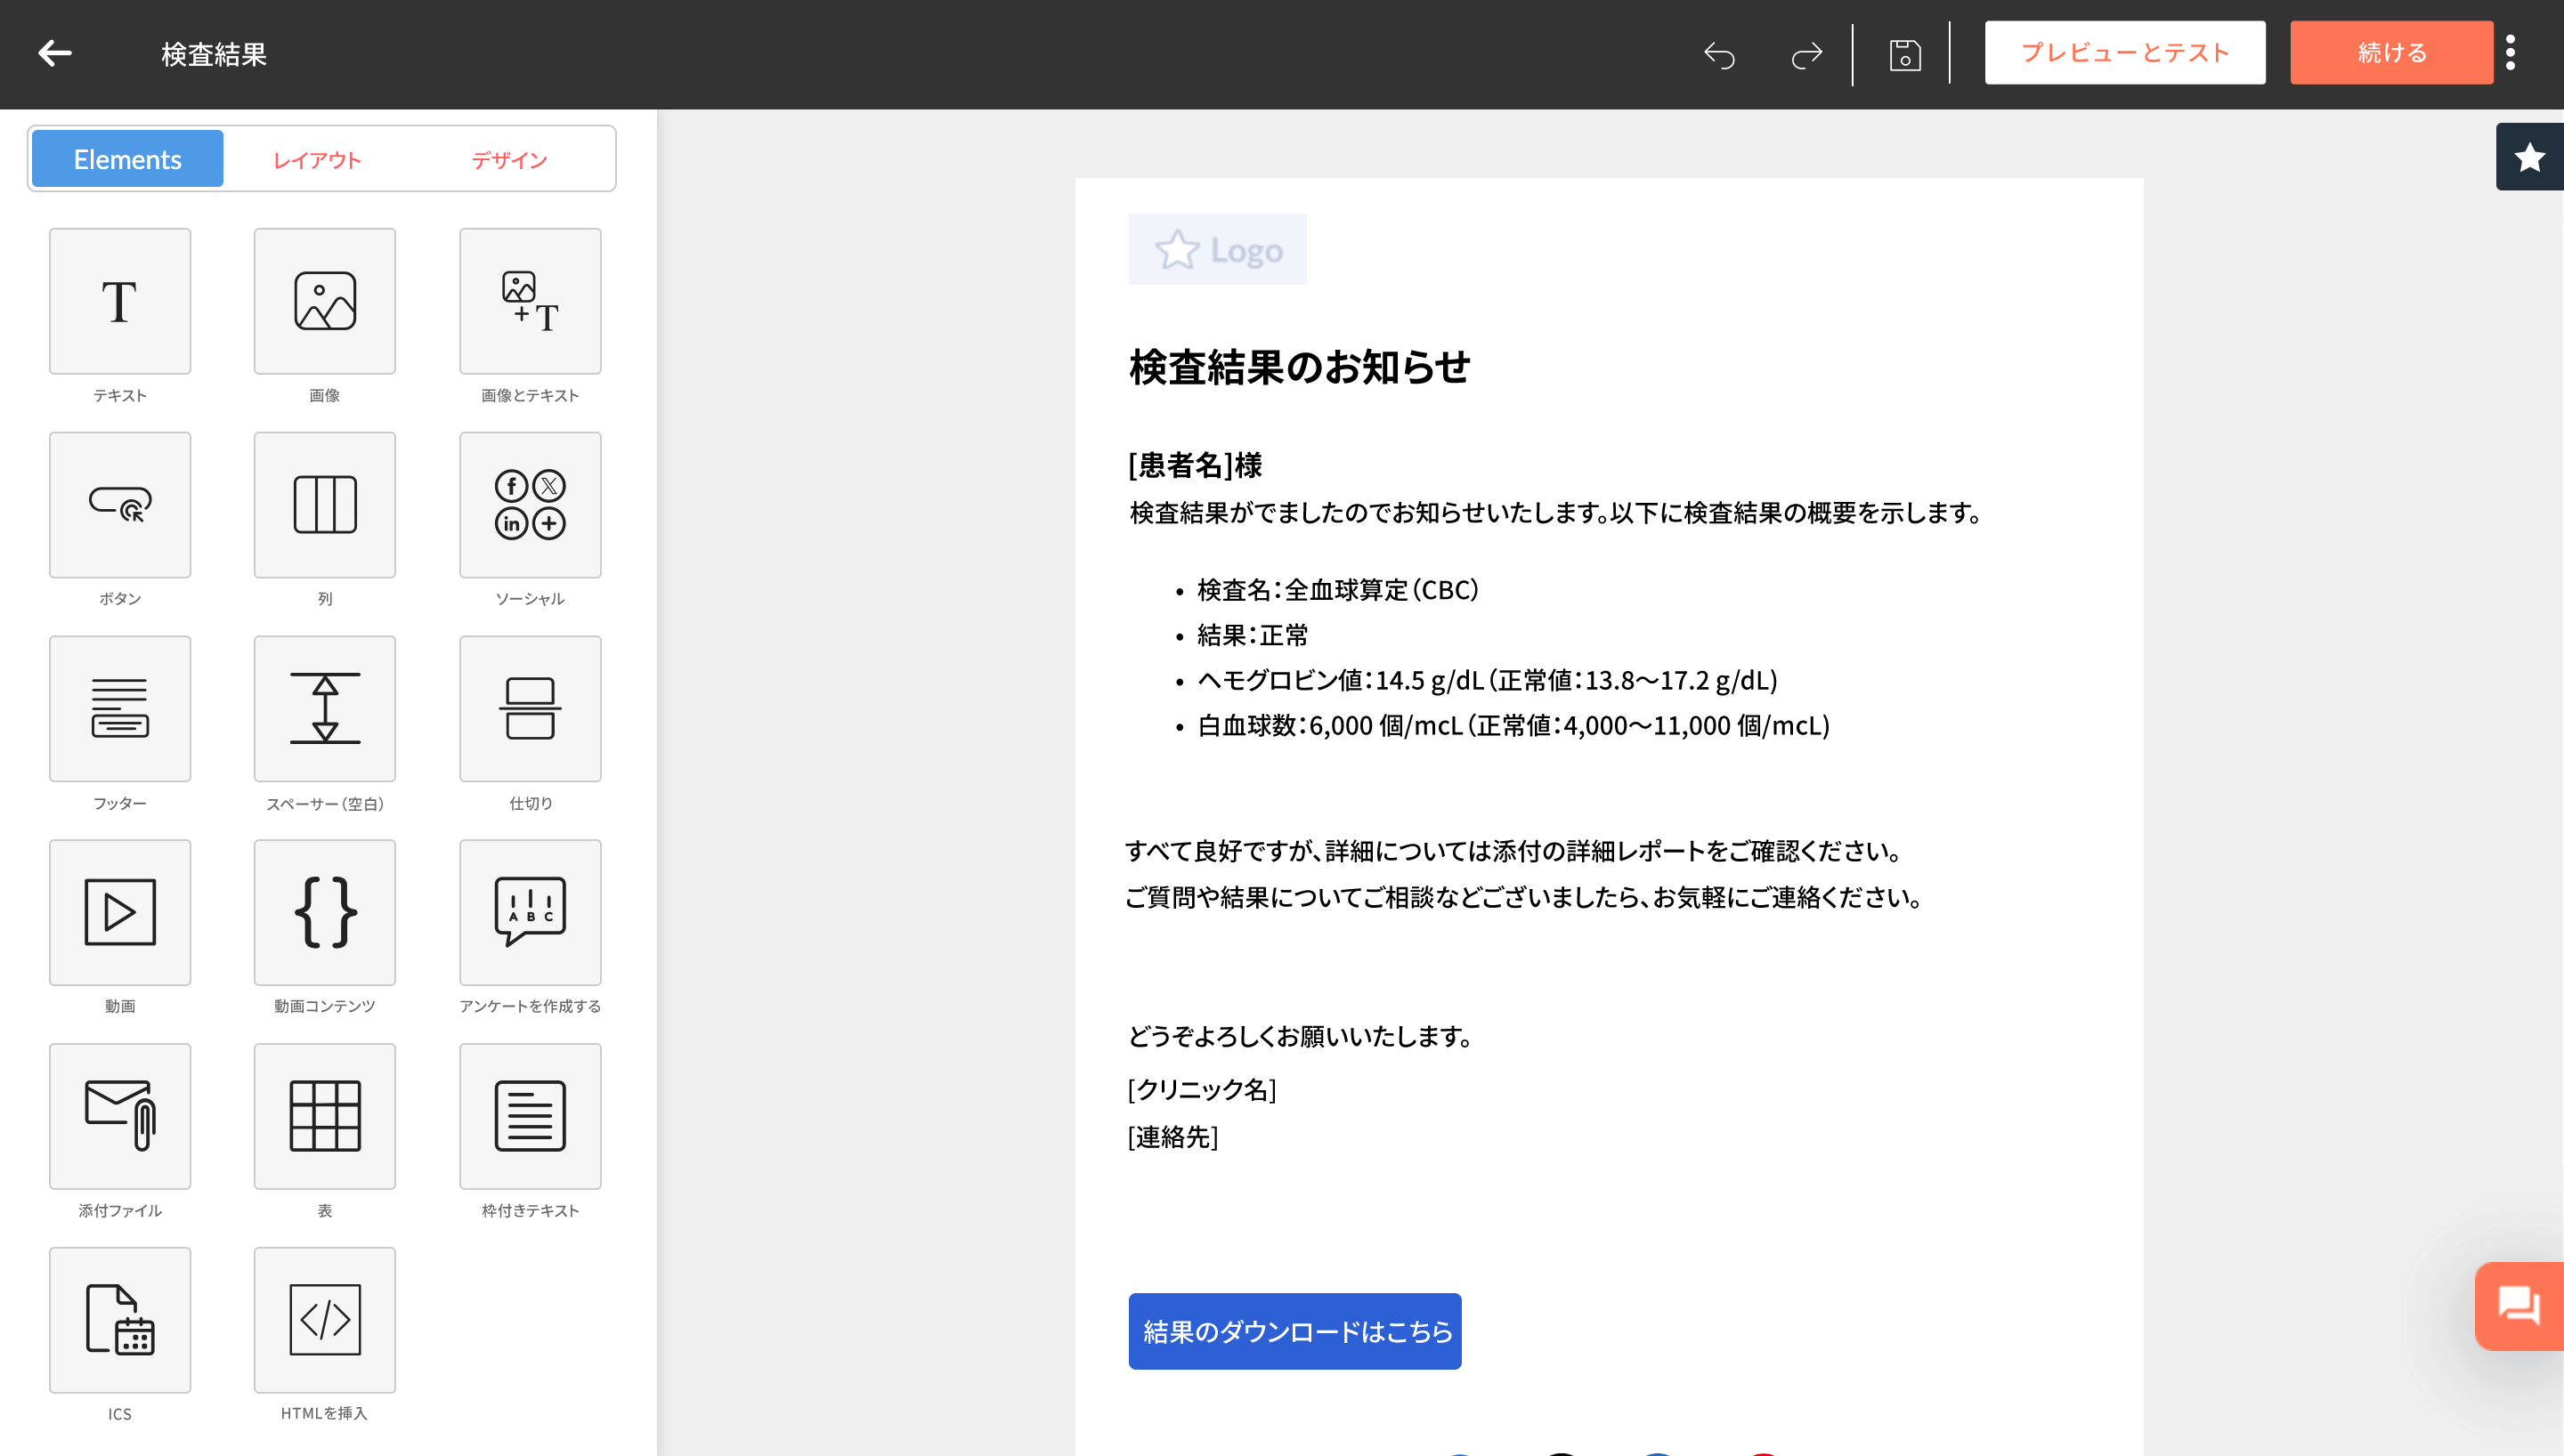
Task: Open the chat support bubble
Action: pyautogui.click(x=2519, y=1305)
